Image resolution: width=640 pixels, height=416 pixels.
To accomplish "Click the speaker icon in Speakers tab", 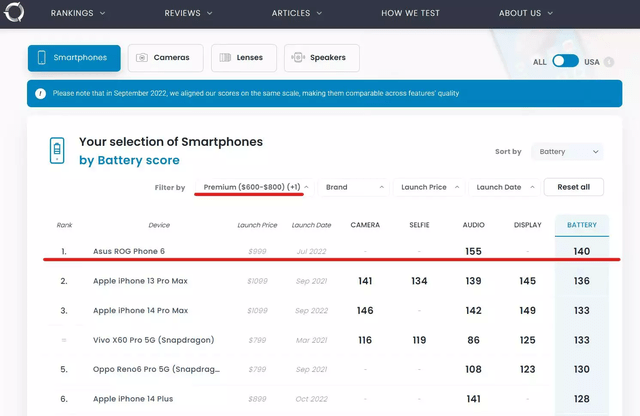I will (x=298, y=58).
